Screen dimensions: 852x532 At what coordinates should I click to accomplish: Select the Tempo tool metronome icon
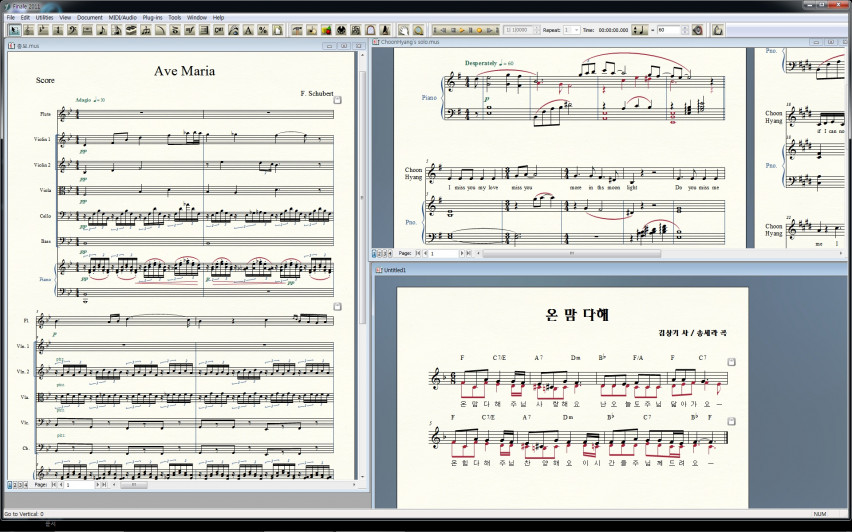[385, 30]
